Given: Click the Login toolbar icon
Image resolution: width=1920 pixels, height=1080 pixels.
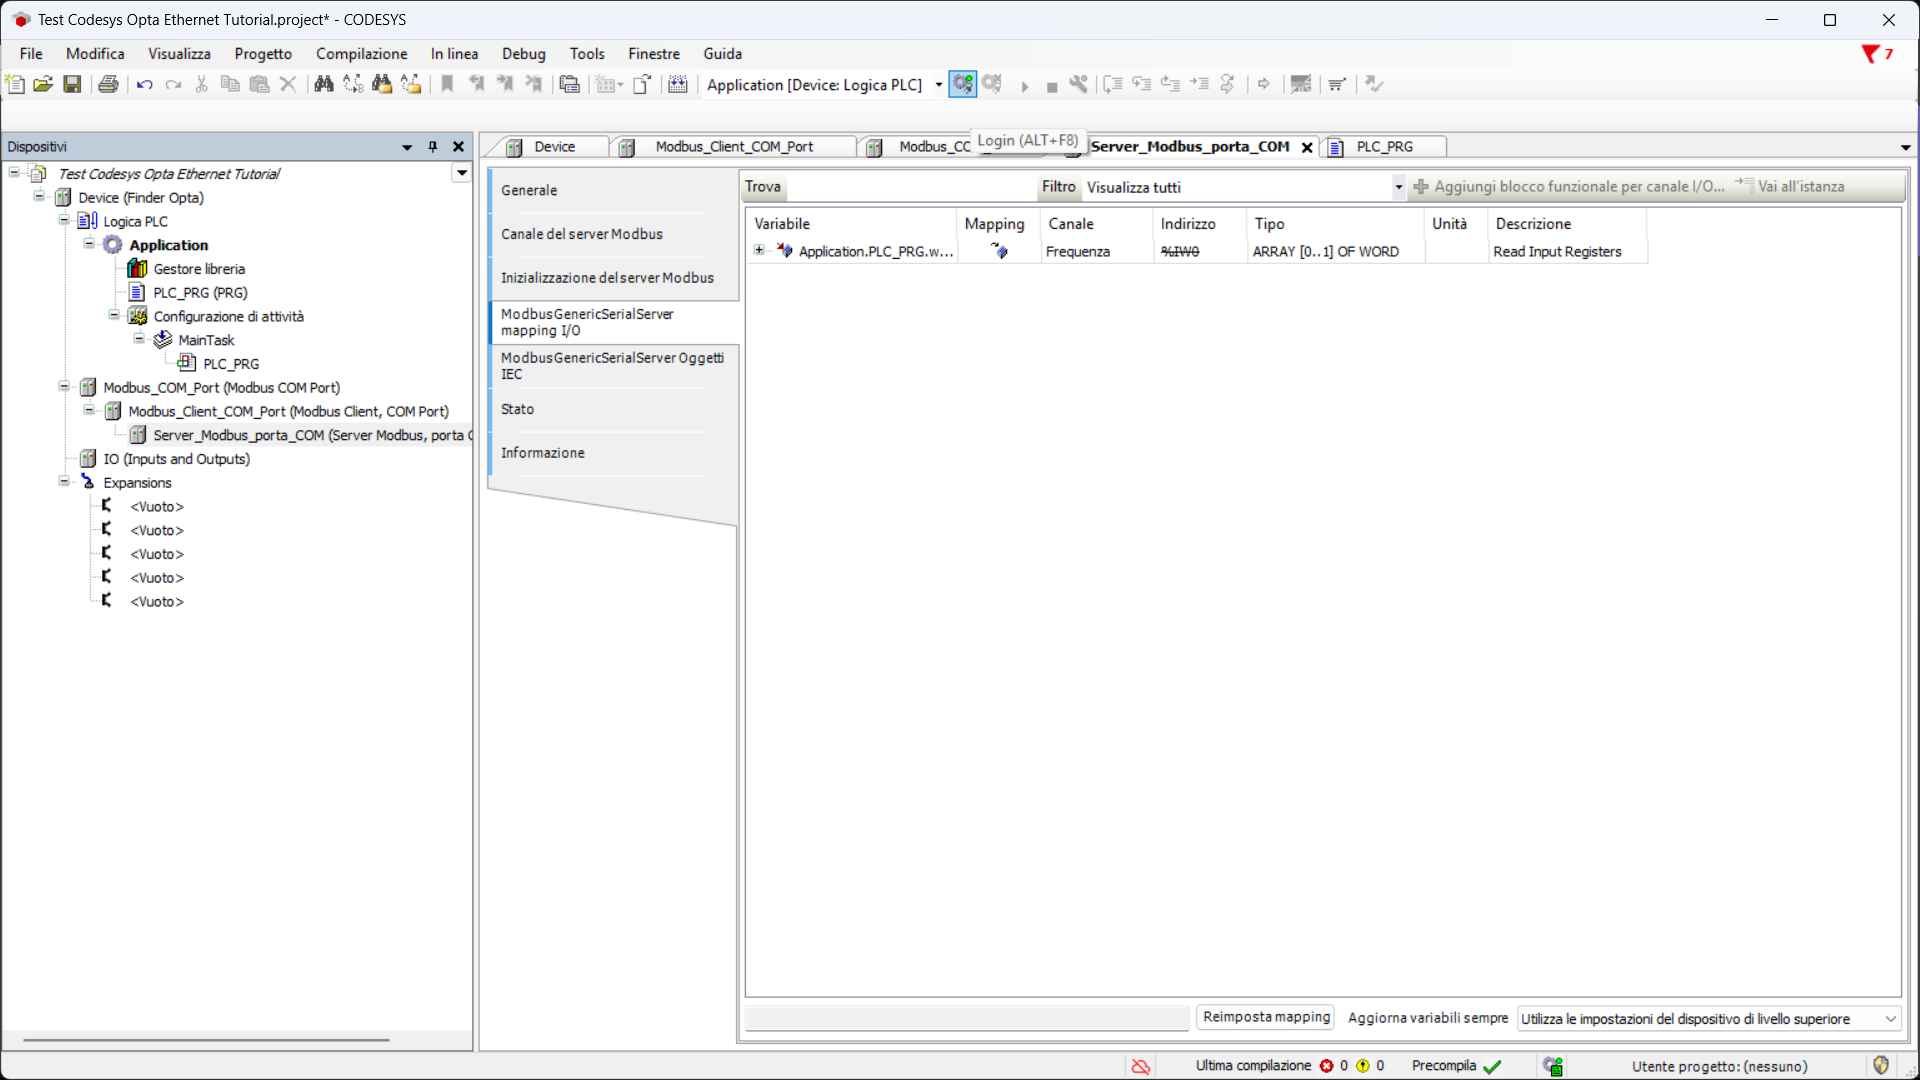Looking at the screenshot, I should click(962, 85).
